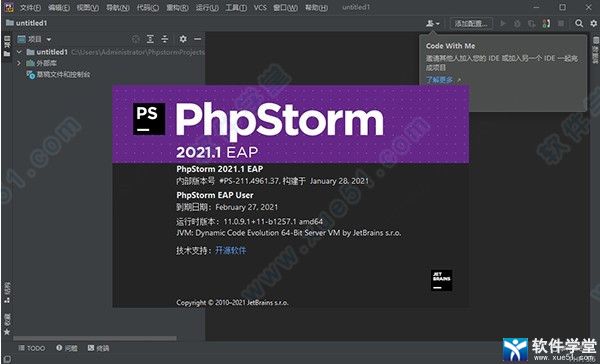Open the 编辑(E) menu

pyautogui.click(x=59, y=8)
